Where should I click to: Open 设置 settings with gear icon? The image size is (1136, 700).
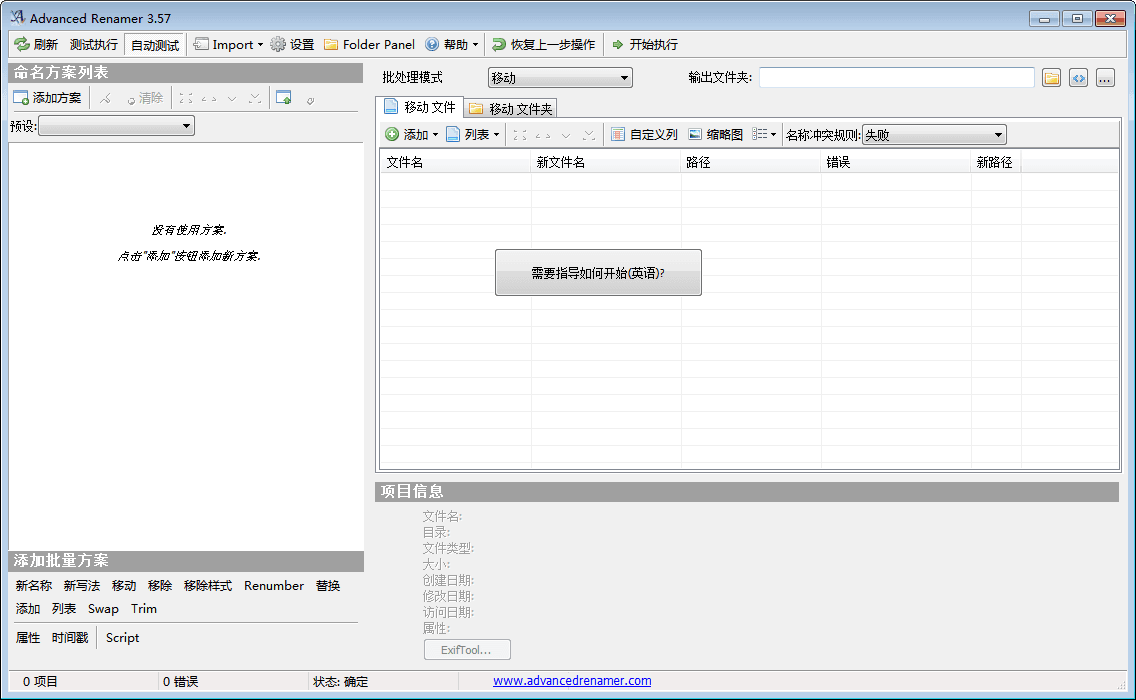pyautogui.click(x=278, y=44)
